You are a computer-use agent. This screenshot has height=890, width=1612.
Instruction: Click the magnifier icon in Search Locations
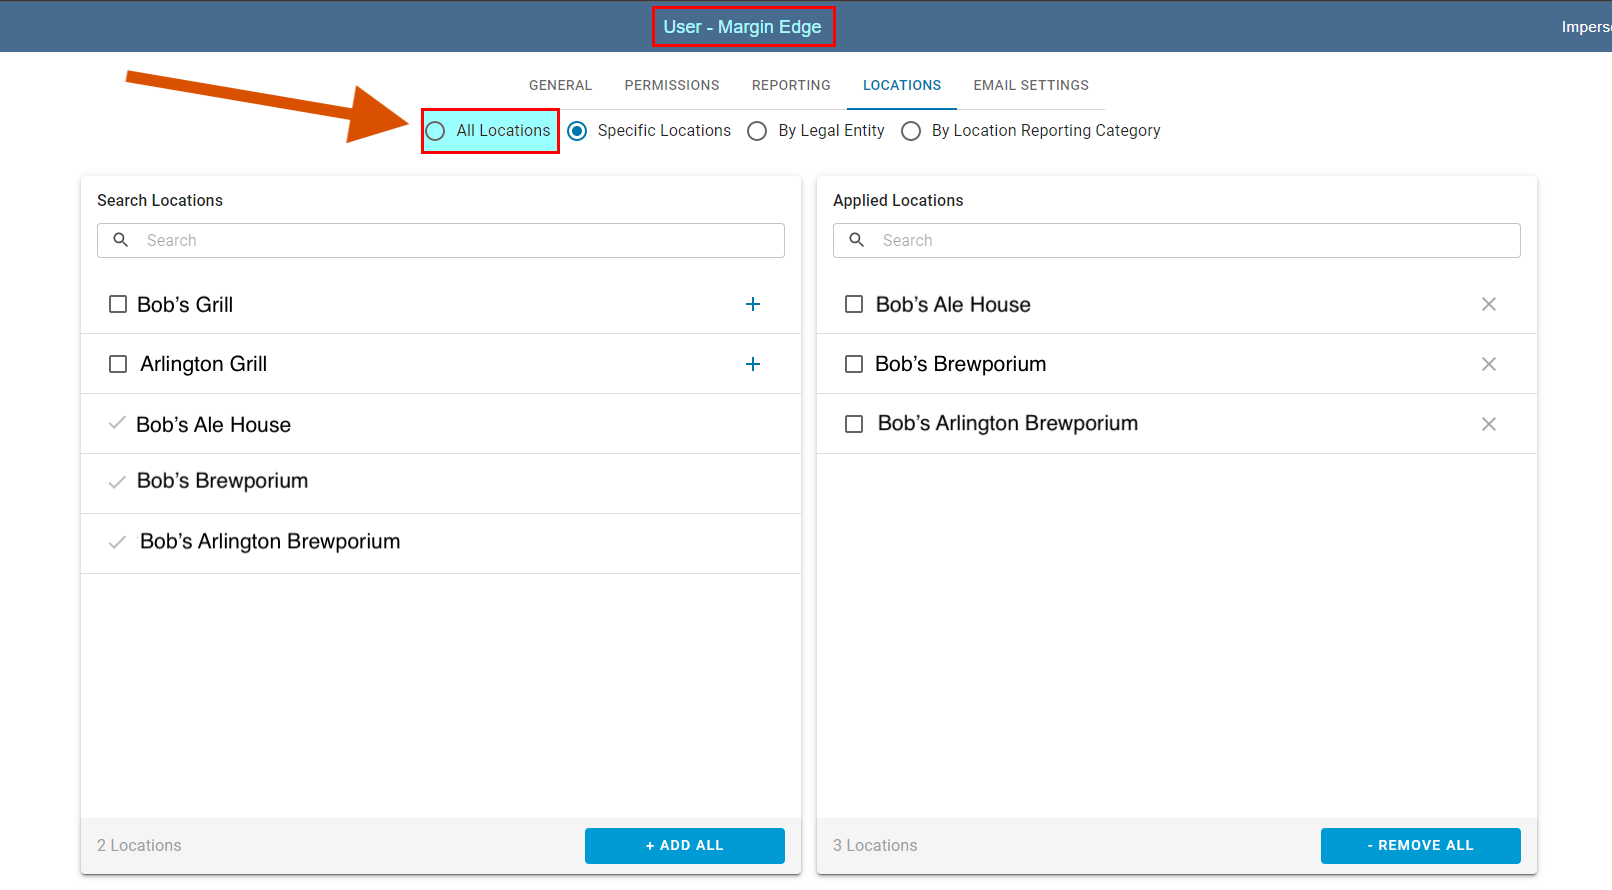click(x=121, y=240)
